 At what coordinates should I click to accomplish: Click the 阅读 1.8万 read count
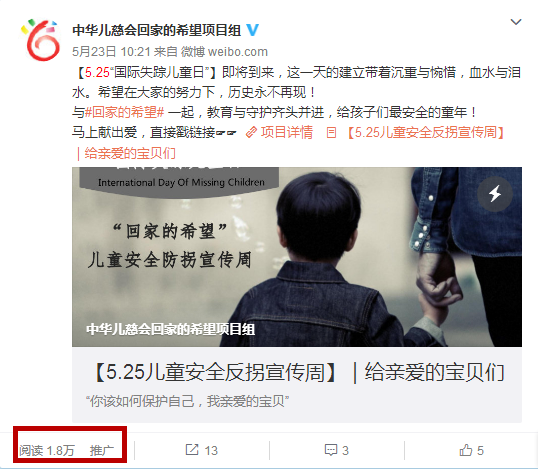click(x=47, y=450)
